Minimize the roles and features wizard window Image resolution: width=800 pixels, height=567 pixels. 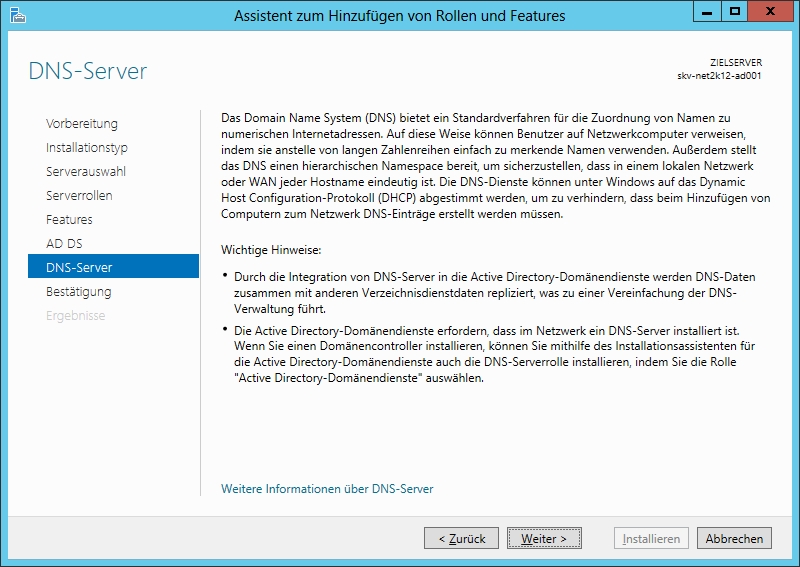click(x=708, y=13)
